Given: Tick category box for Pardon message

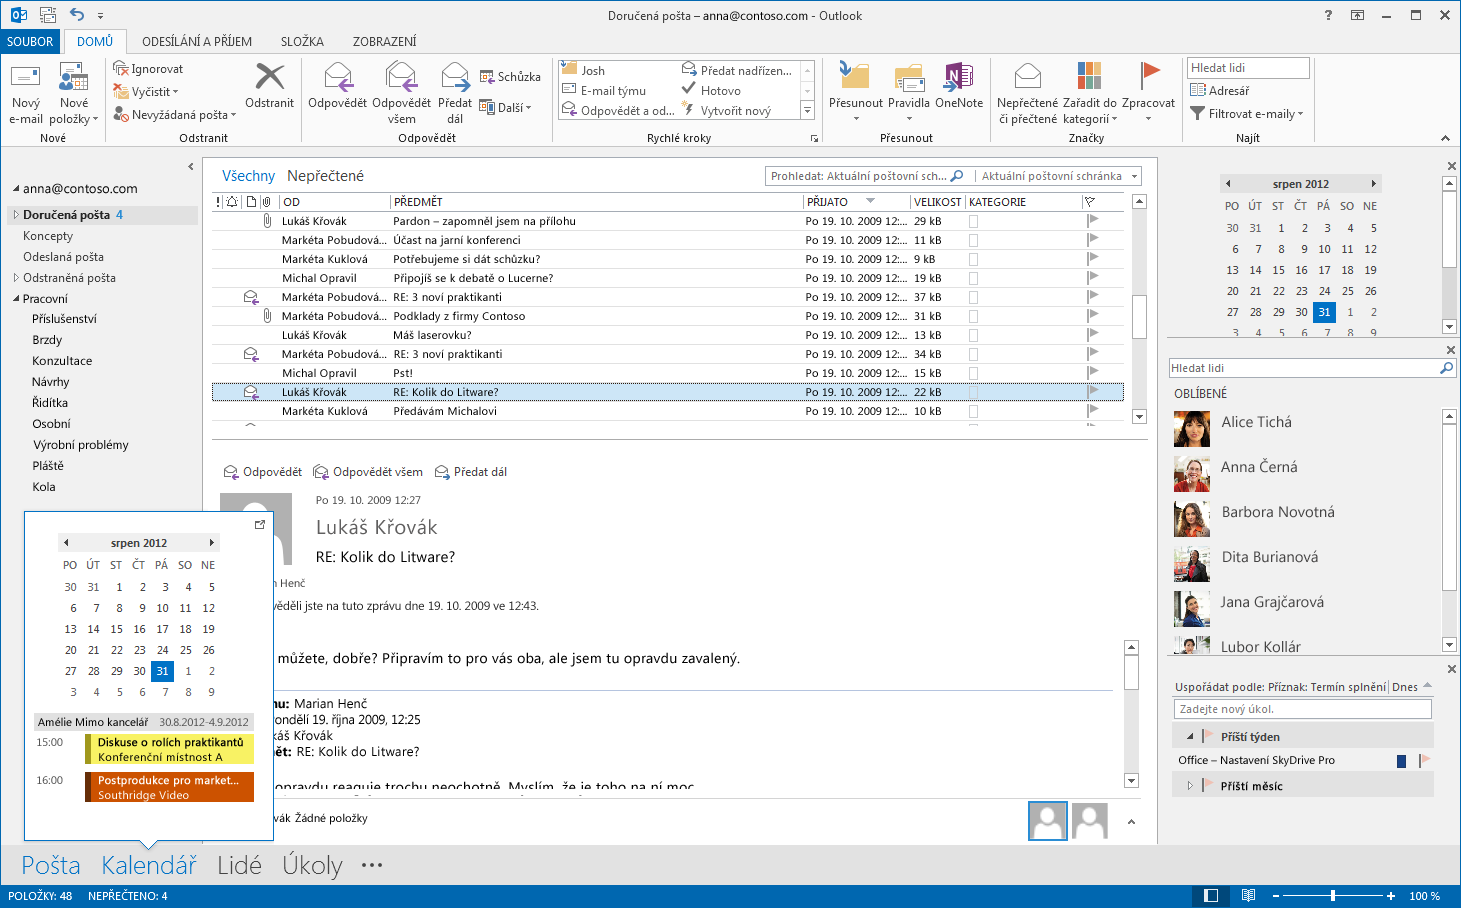Looking at the screenshot, I should [x=973, y=221].
